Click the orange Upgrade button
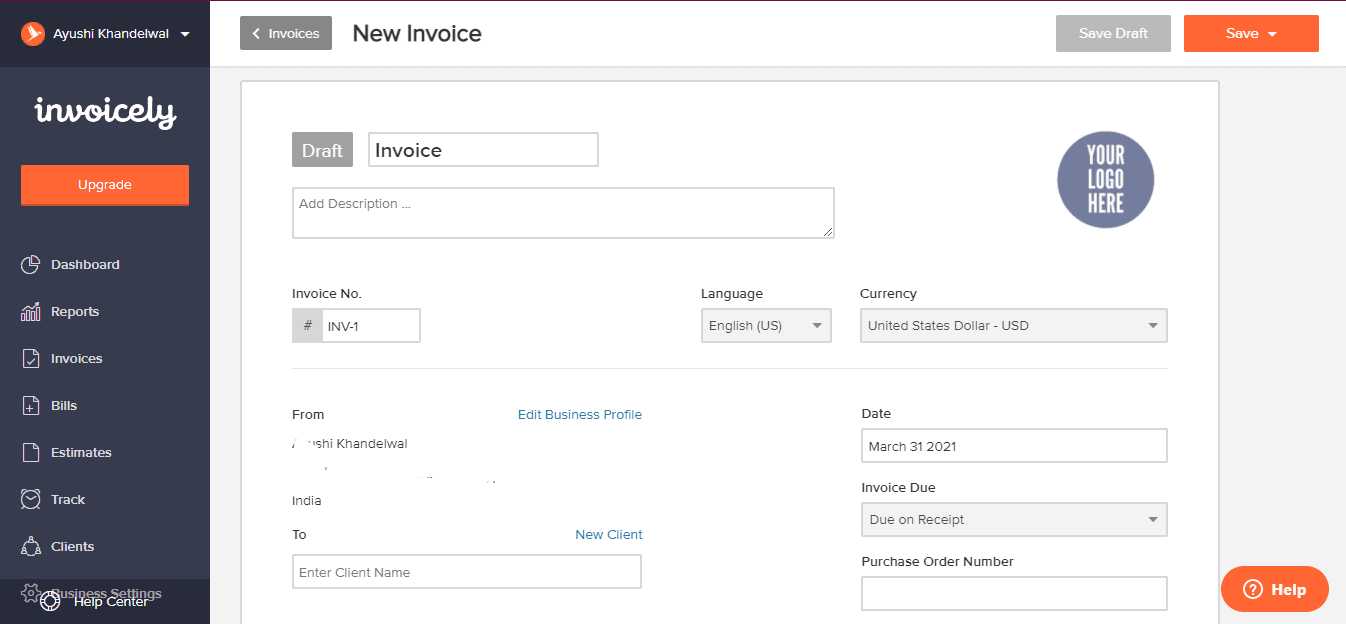The height and width of the screenshot is (624, 1346). [x=104, y=185]
